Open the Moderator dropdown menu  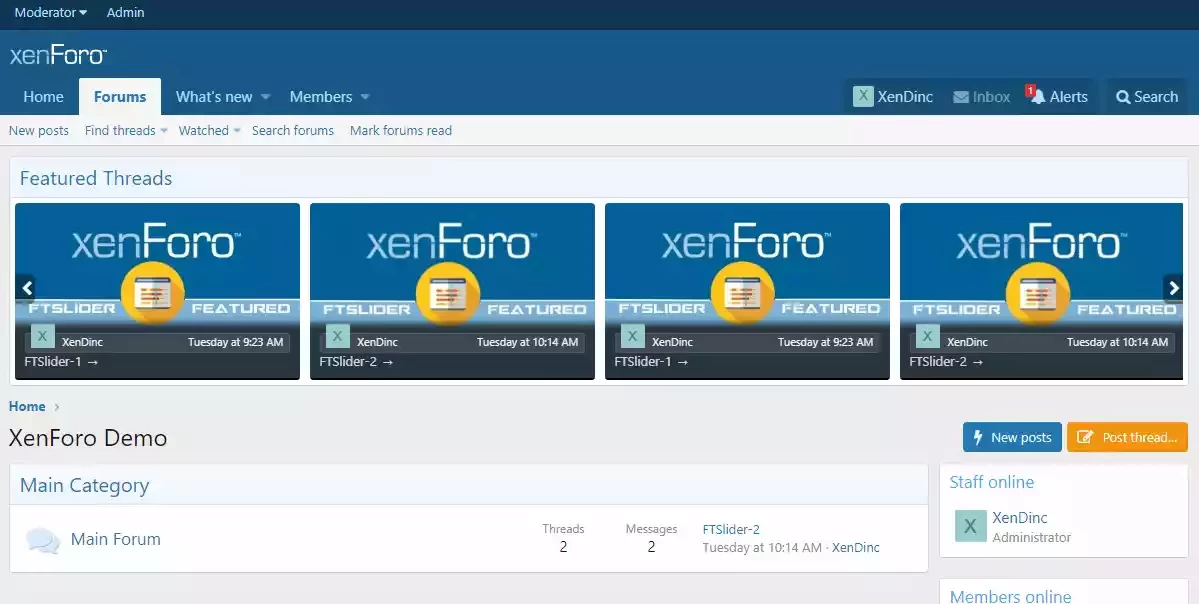[50, 12]
